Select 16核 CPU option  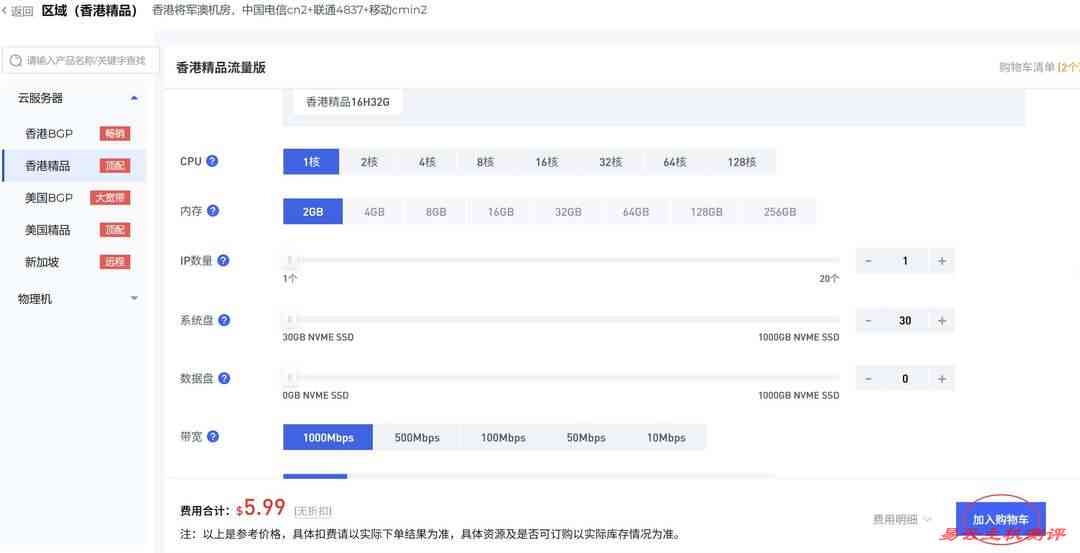[x=547, y=162]
